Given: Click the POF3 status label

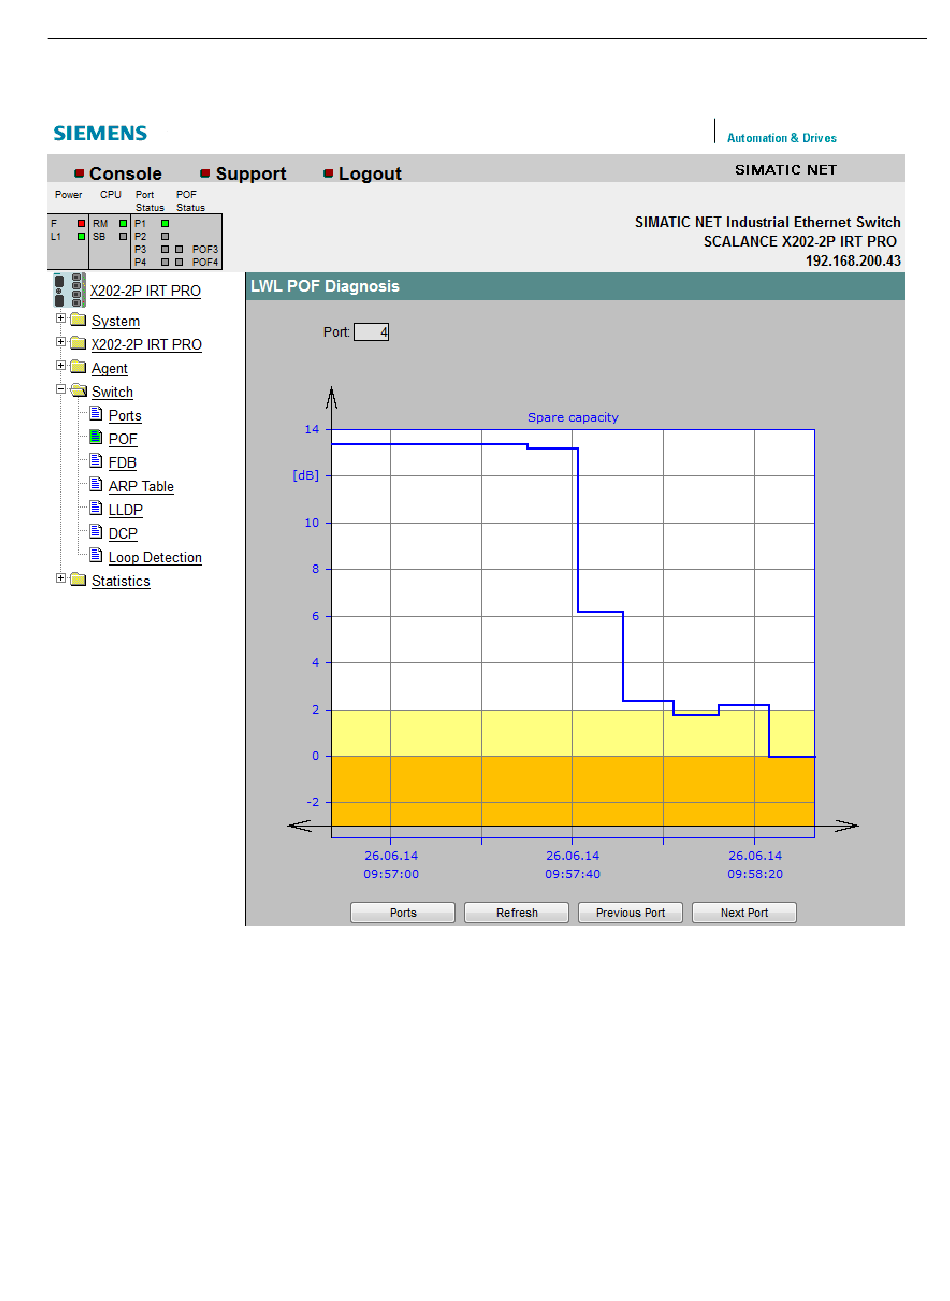Looking at the screenshot, I should click(x=205, y=250).
